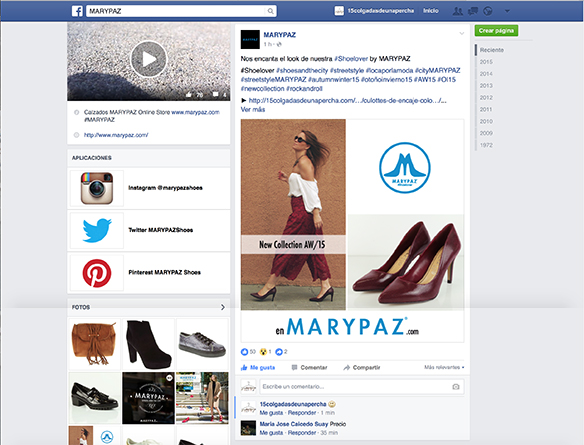The image size is (584, 445).
Task: Click the MARYPAZ search input field
Action: tap(177, 11)
